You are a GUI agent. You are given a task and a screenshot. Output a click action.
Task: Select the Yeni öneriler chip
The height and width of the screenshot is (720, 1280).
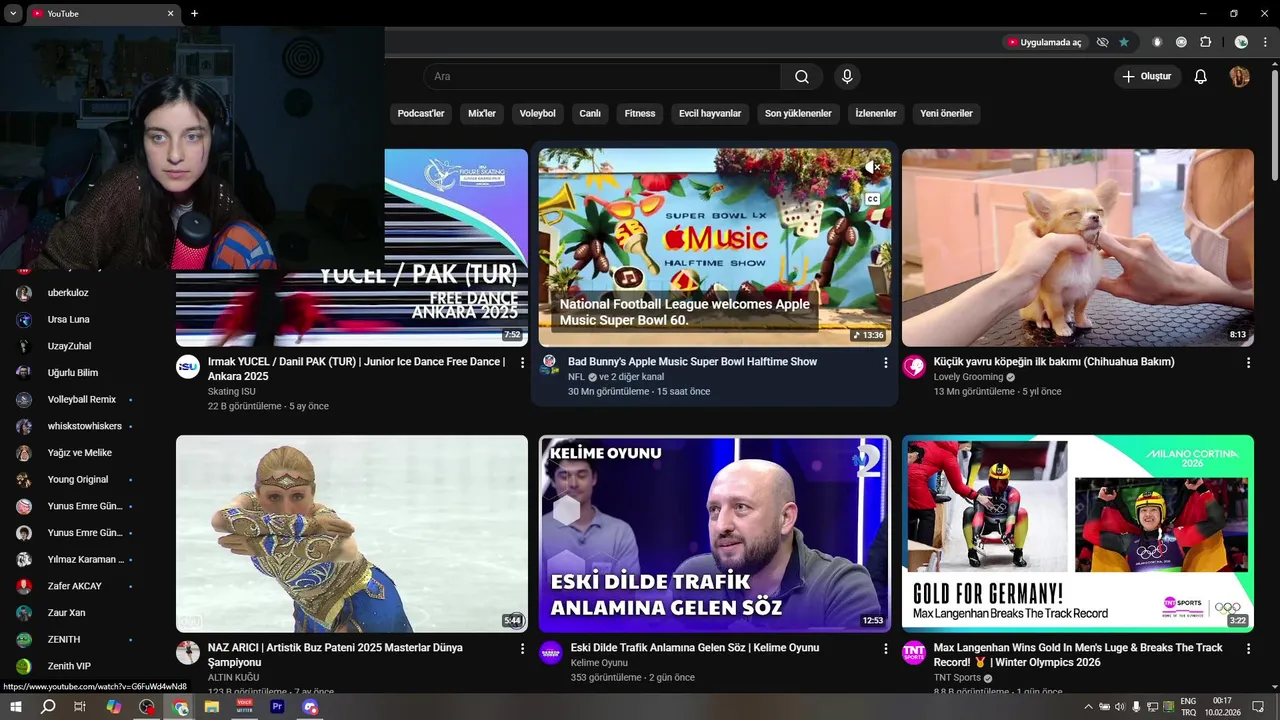coord(946,114)
